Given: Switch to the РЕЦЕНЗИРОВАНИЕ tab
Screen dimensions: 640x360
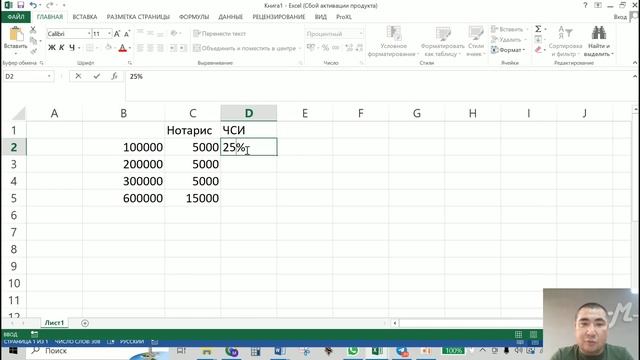Looking at the screenshot, I should (279, 17).
